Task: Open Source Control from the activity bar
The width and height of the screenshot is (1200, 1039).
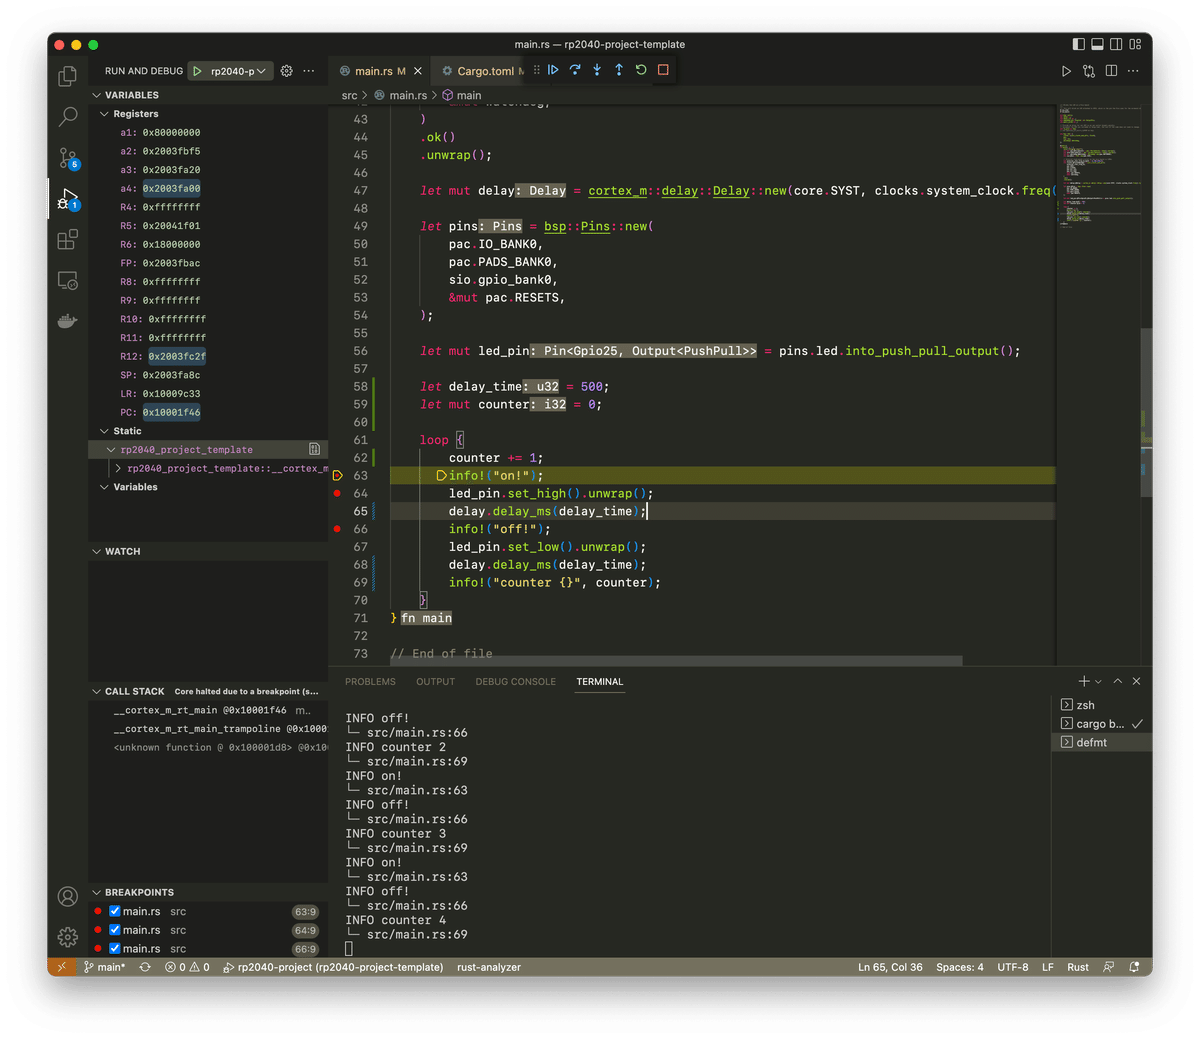Action: 67,158
